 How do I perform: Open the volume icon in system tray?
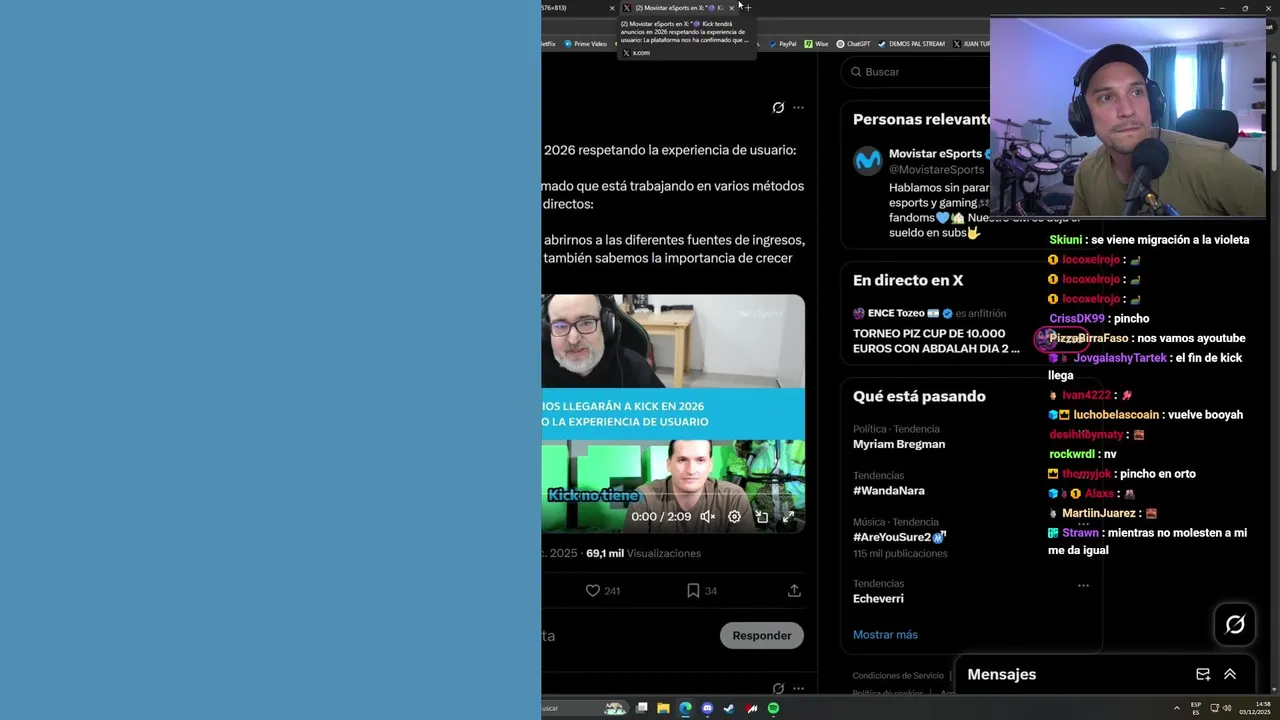tap(1227, 708)
